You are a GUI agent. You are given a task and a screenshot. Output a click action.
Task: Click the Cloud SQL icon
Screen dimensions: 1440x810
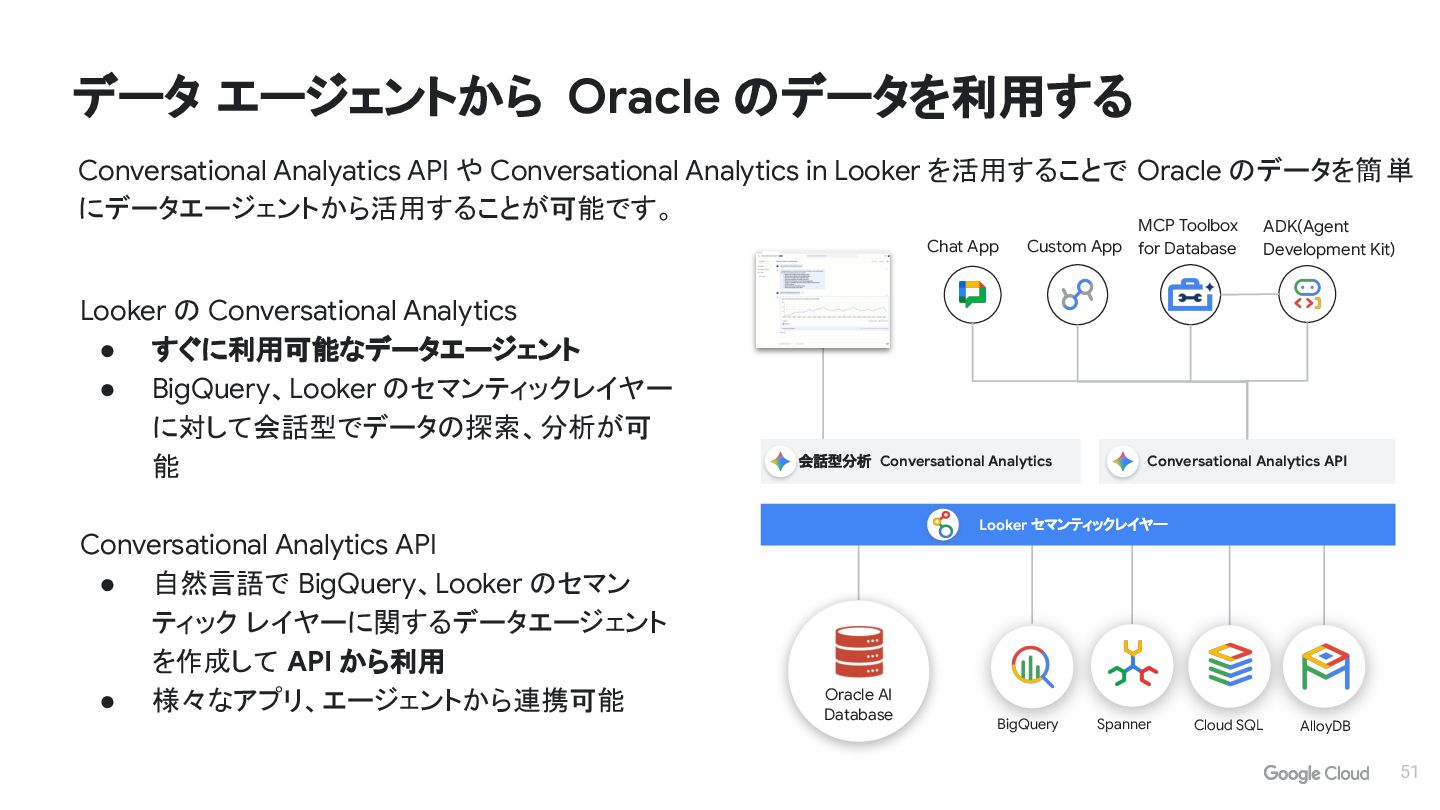[x=1229, y=667]
